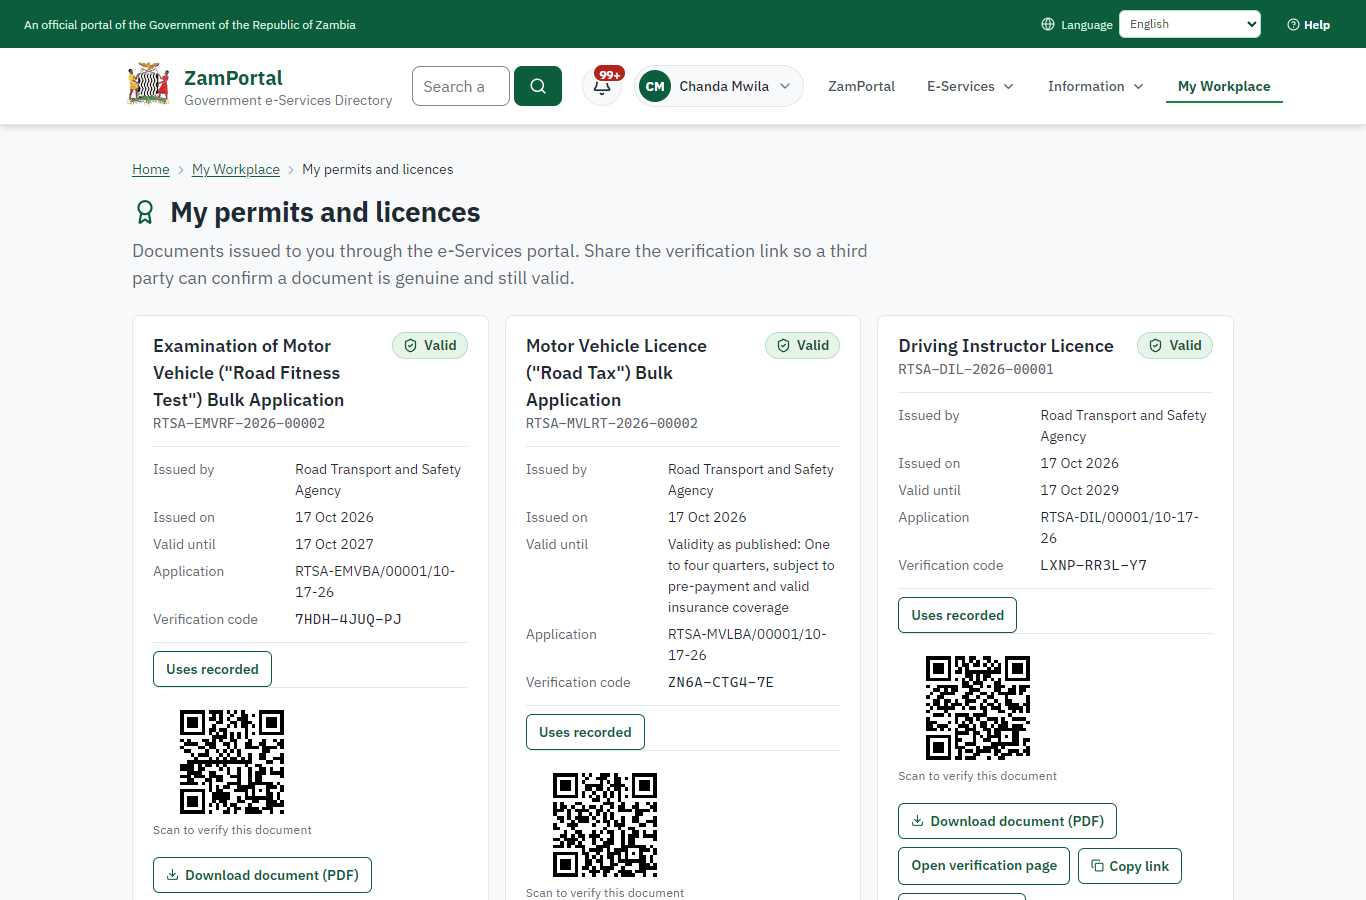Click verification code ZN6A-CTG4-7E
This screenshot has height=900, width=1366.
(x=721, y=682)
